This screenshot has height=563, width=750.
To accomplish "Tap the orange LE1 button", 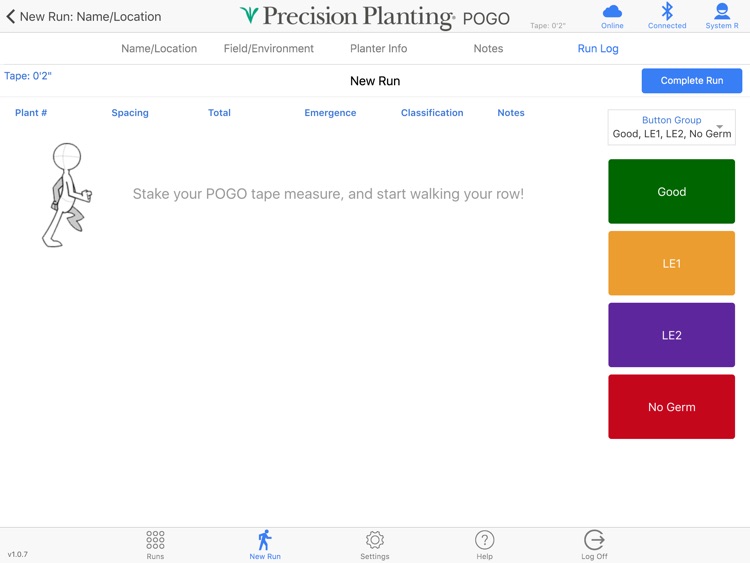I will pyautogui.click(x=672, y=263).
